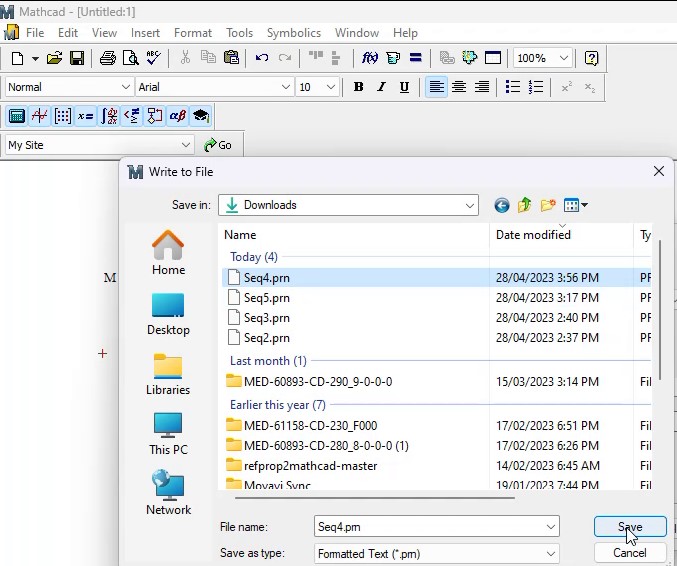Open the zoom percentage dropdown
The image size is (677, 566).
[x=564, y=58]
